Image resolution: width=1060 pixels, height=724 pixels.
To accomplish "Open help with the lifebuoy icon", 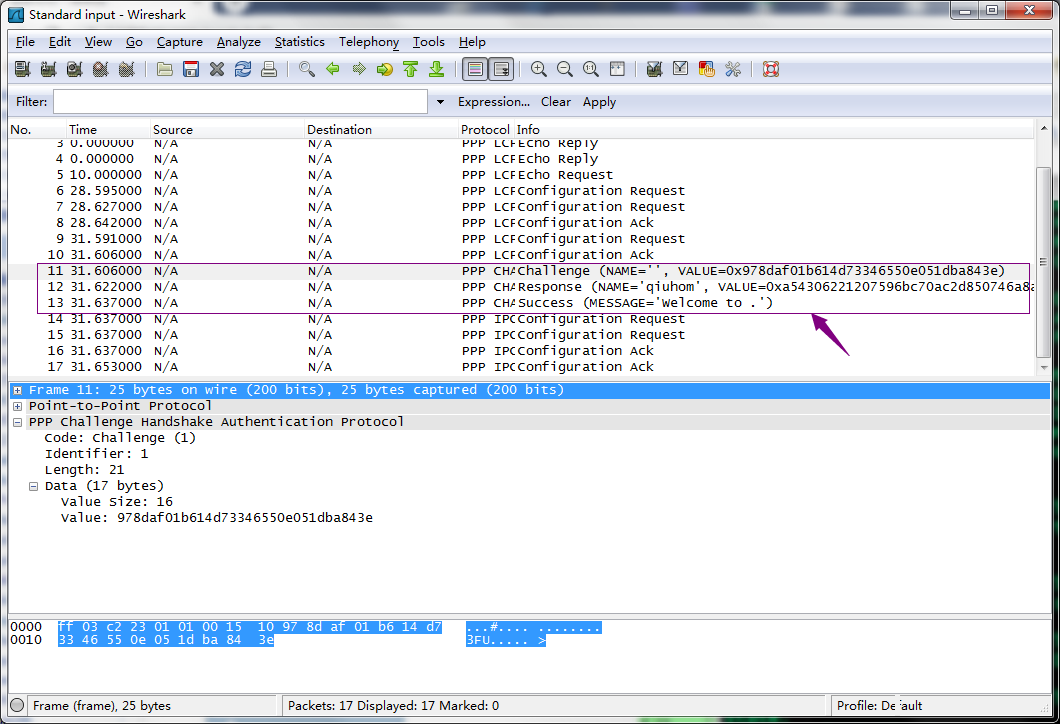I will point(771,69).
